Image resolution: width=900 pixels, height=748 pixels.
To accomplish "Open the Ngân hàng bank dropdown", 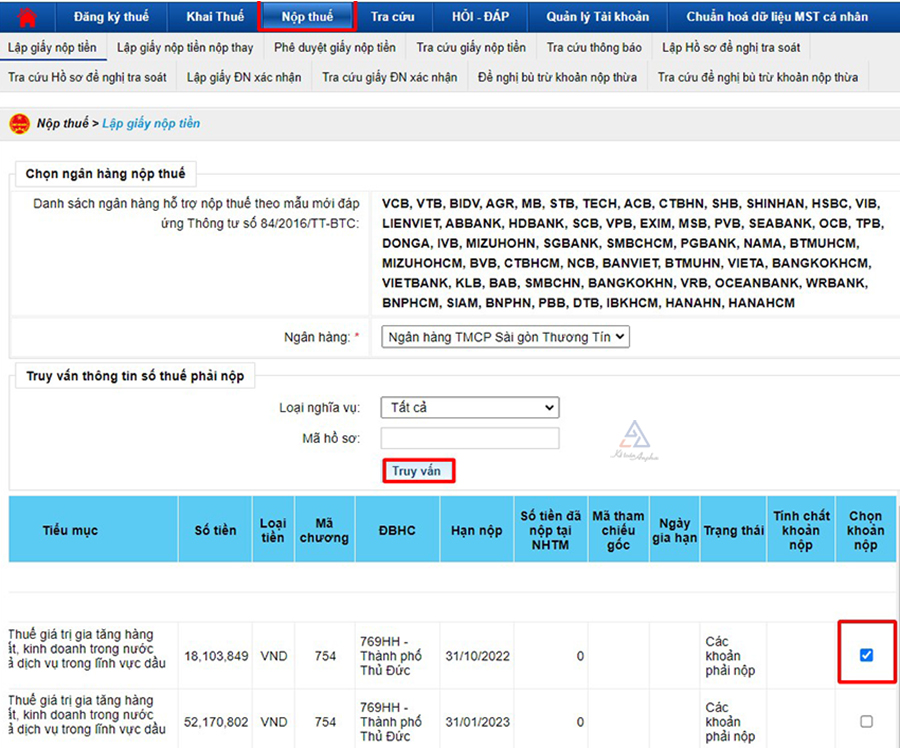I will [505, 337].
